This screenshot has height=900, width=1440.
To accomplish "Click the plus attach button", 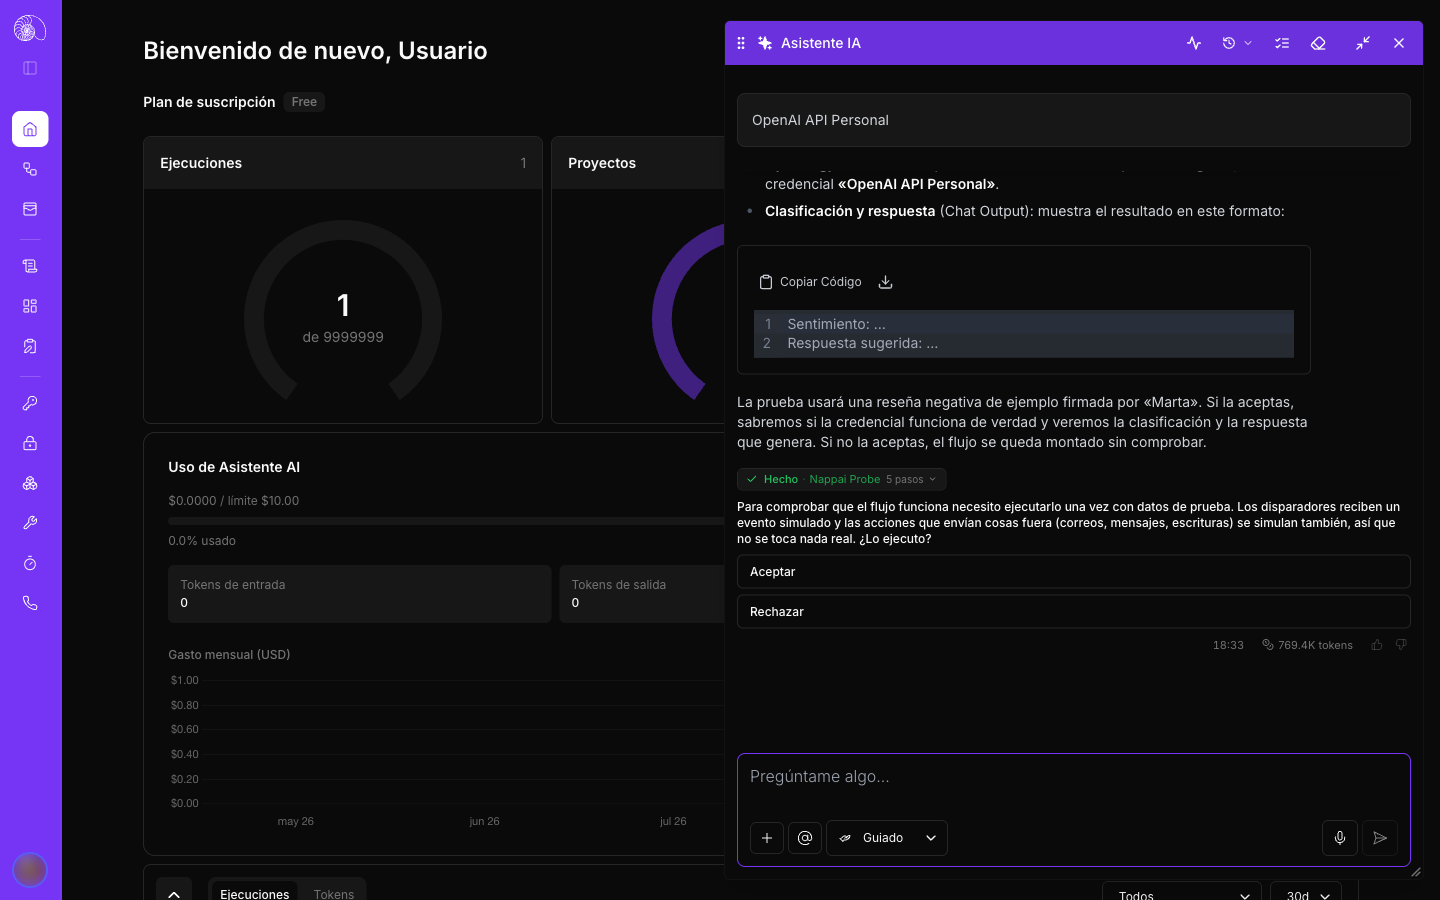I will [767, 838].
